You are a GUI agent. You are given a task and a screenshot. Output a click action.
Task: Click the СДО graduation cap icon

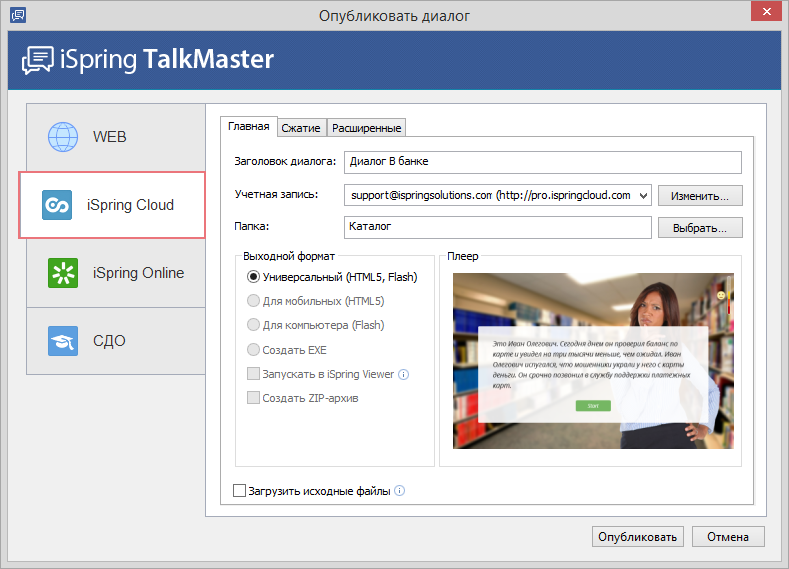point(63,341)
